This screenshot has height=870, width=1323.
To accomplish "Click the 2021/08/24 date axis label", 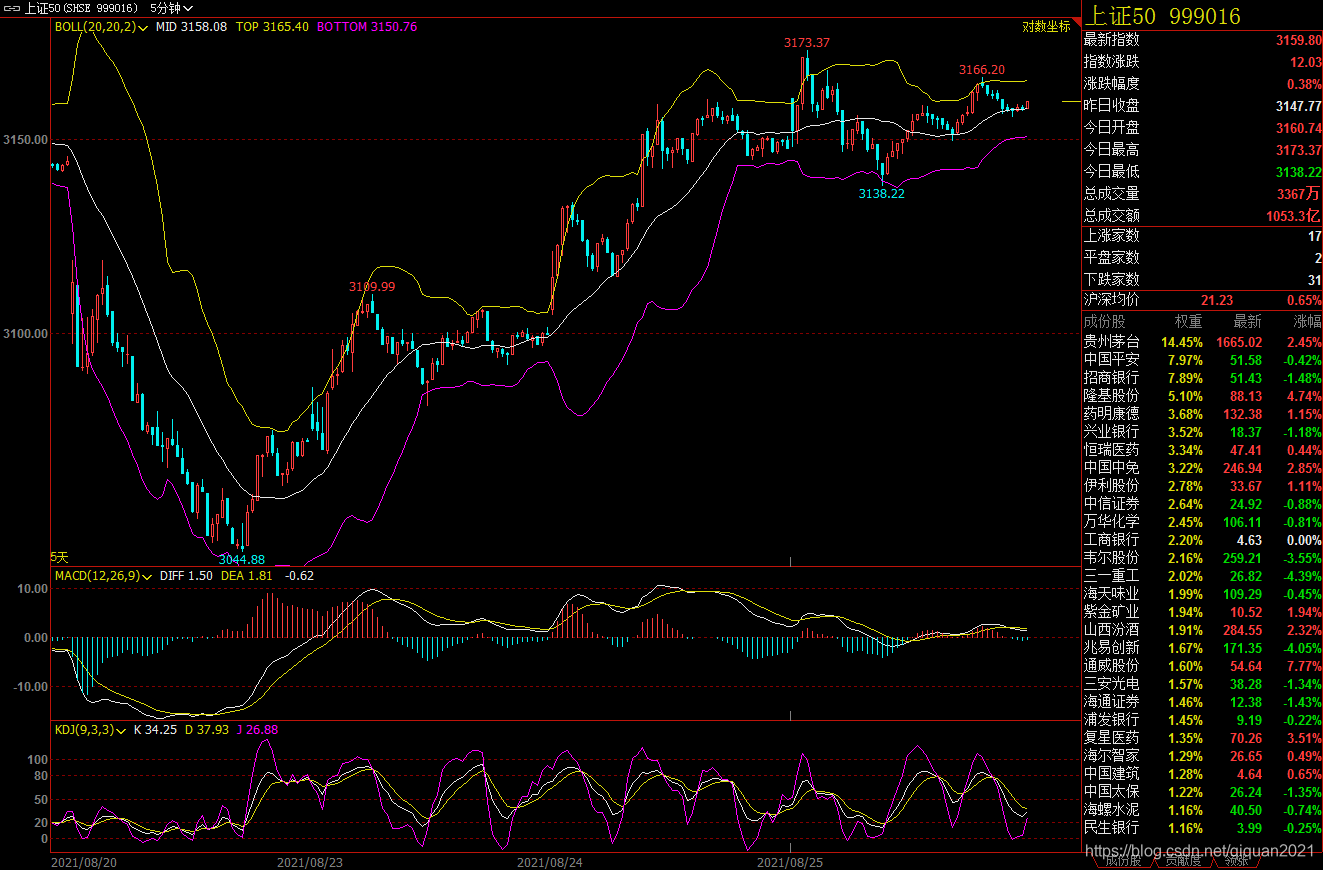I will (550, 861).
